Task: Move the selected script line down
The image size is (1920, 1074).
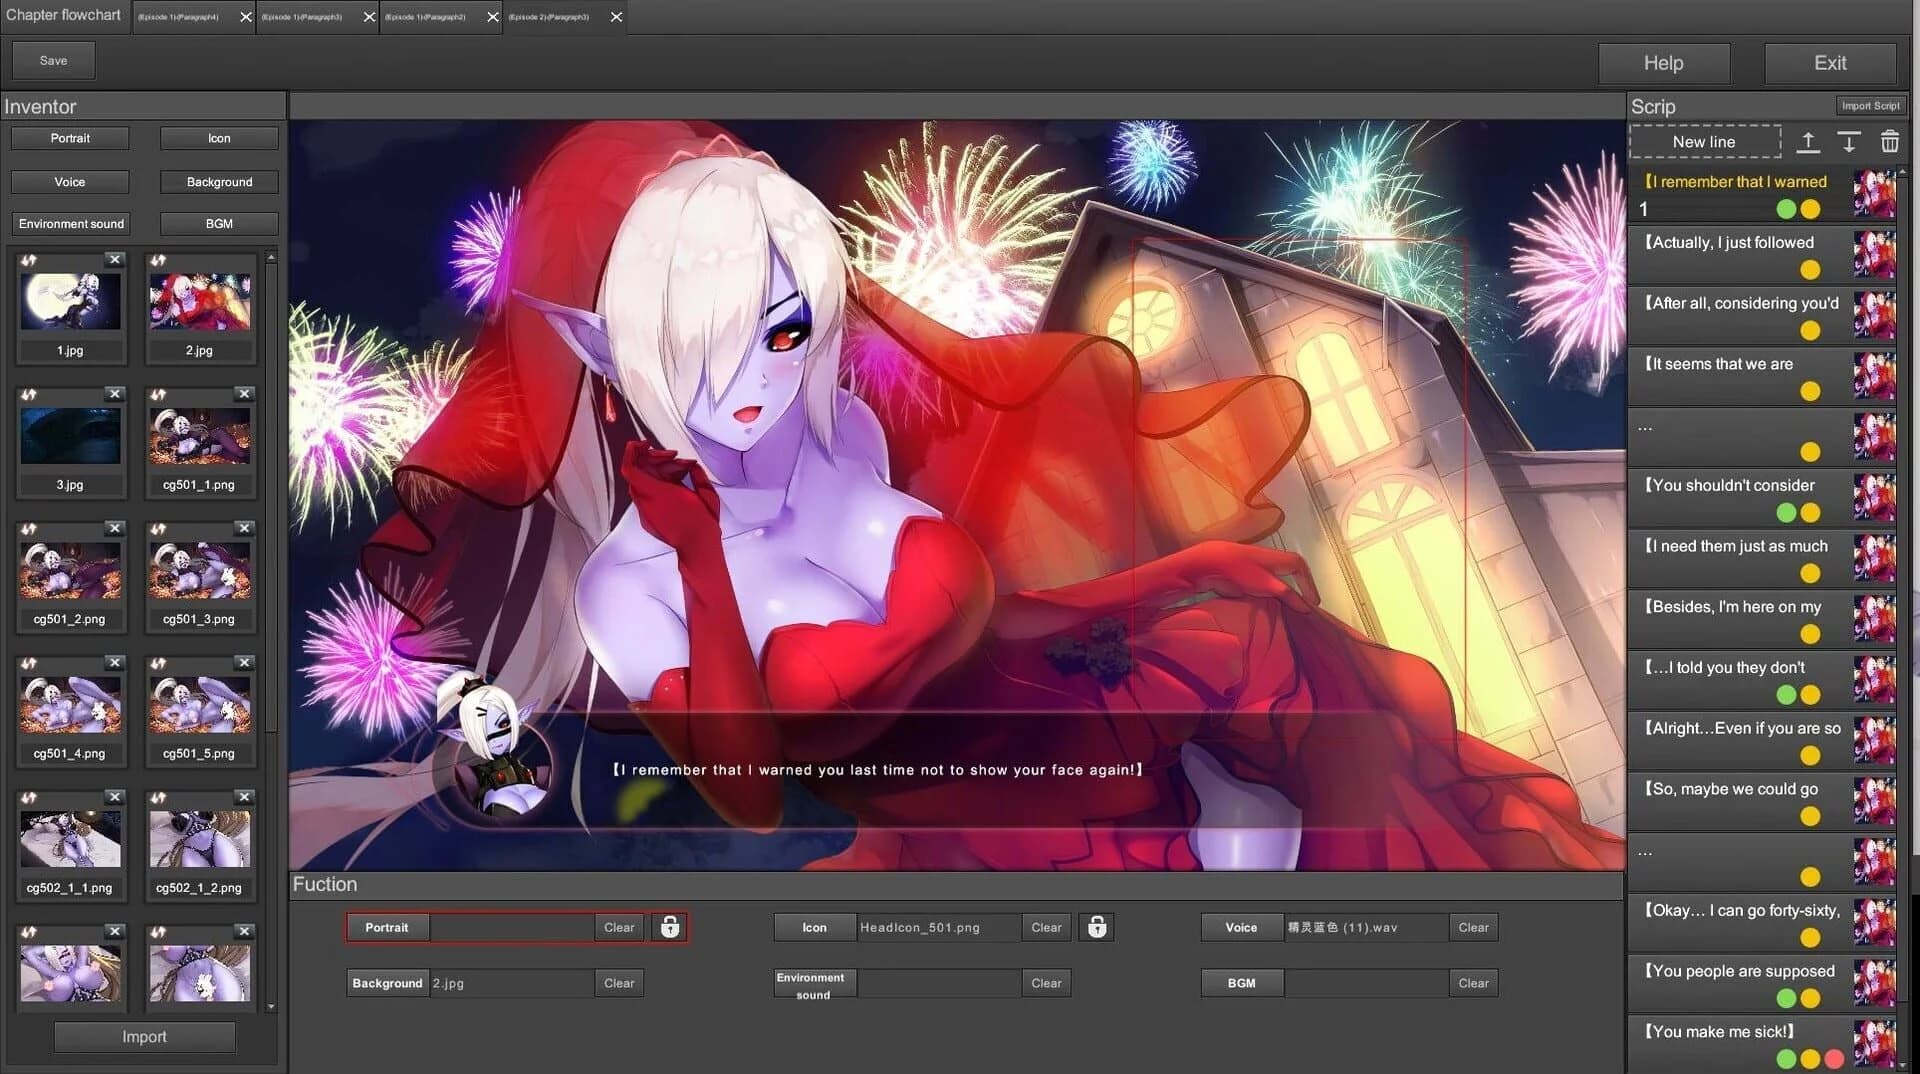Action: point(1848,142)
